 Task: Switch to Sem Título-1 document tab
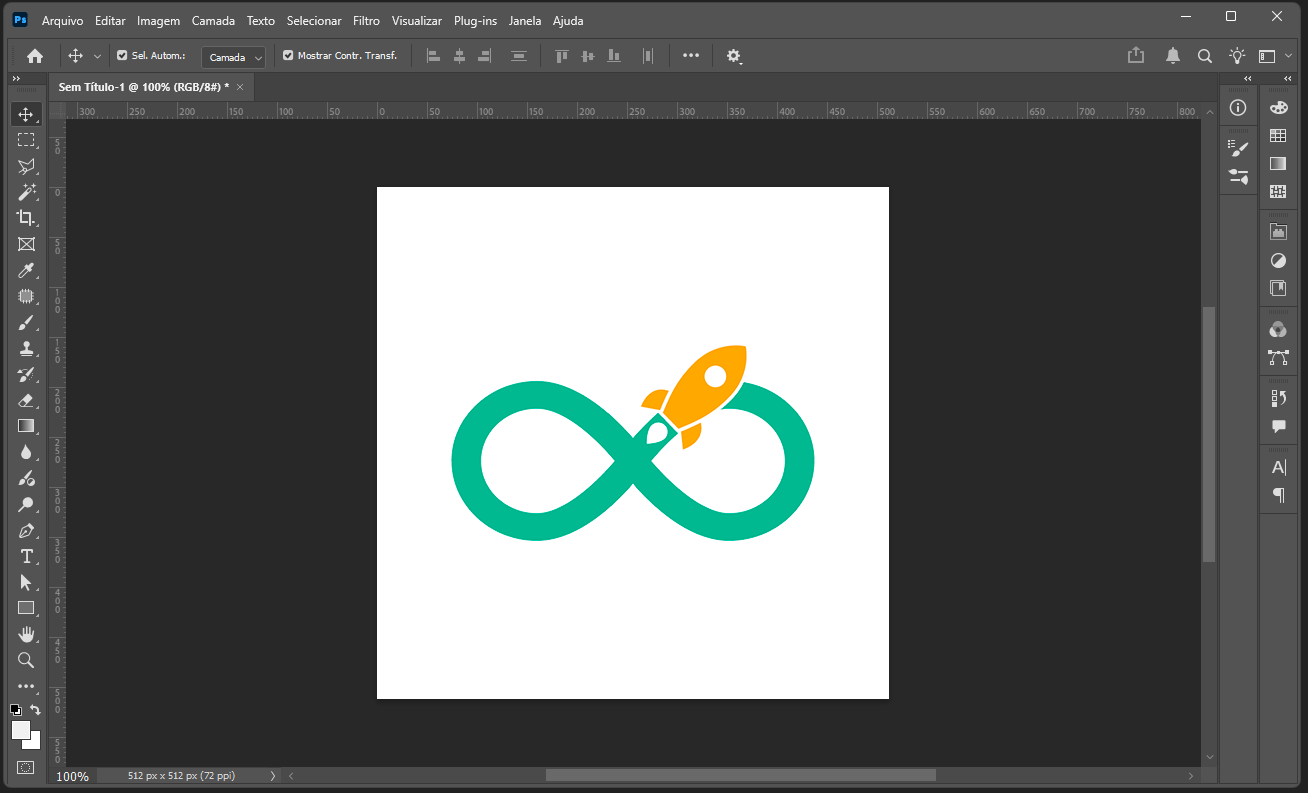[143, 87]
